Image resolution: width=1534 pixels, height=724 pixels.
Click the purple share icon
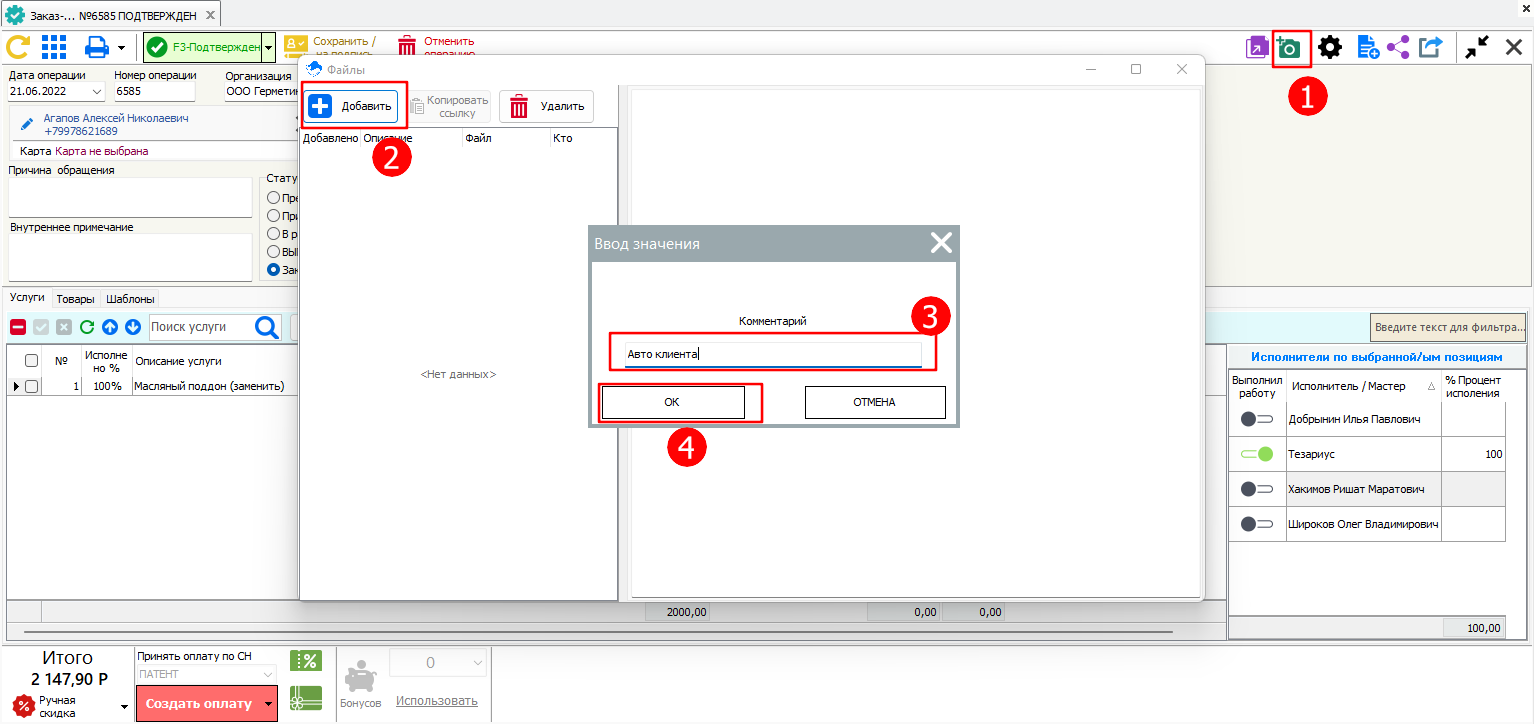[1398, 47]
